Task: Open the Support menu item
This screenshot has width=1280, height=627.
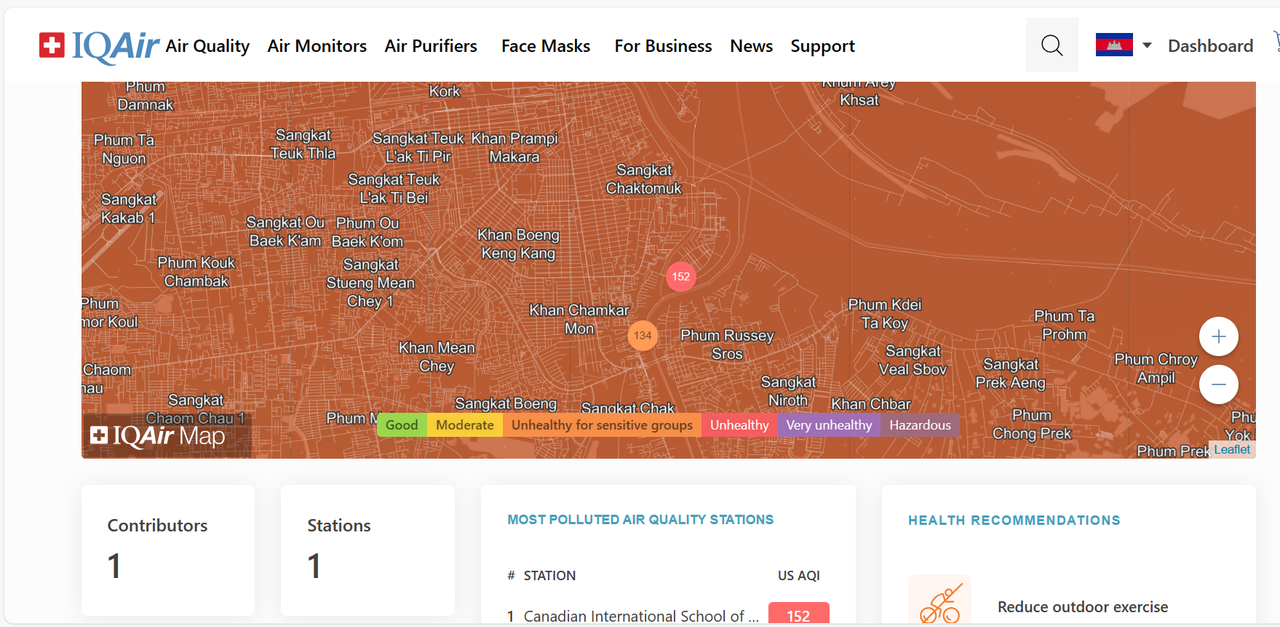Action: point(823,46)
